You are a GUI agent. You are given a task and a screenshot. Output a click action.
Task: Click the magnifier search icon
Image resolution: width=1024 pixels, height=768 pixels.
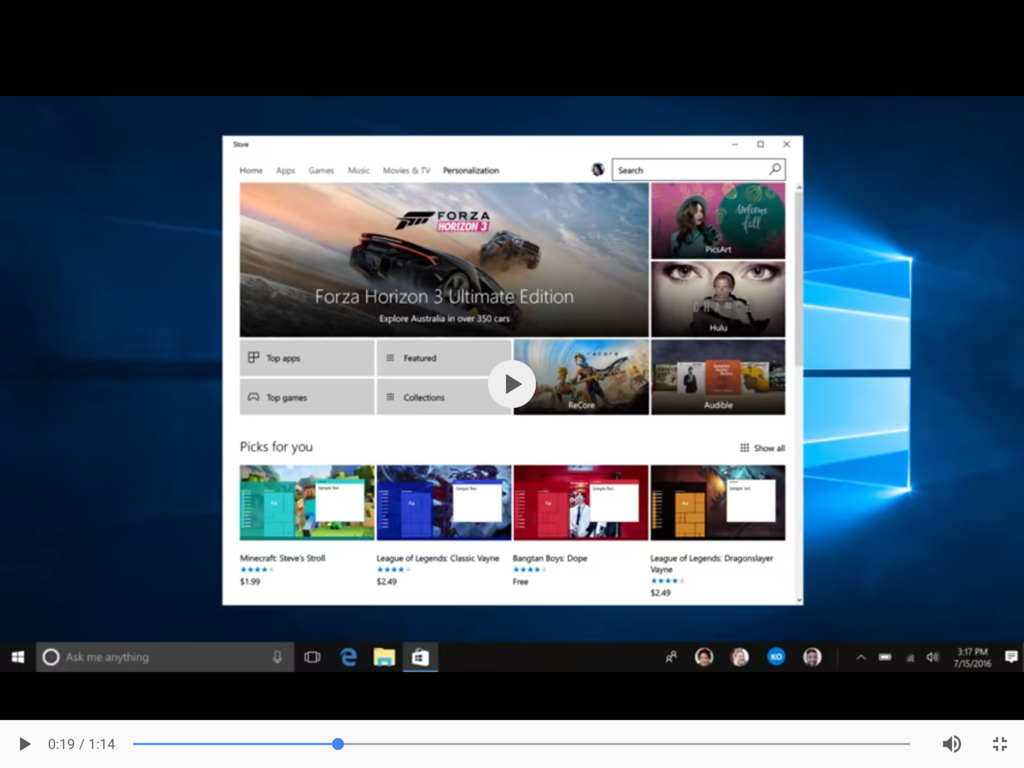[x=775, y=170]
